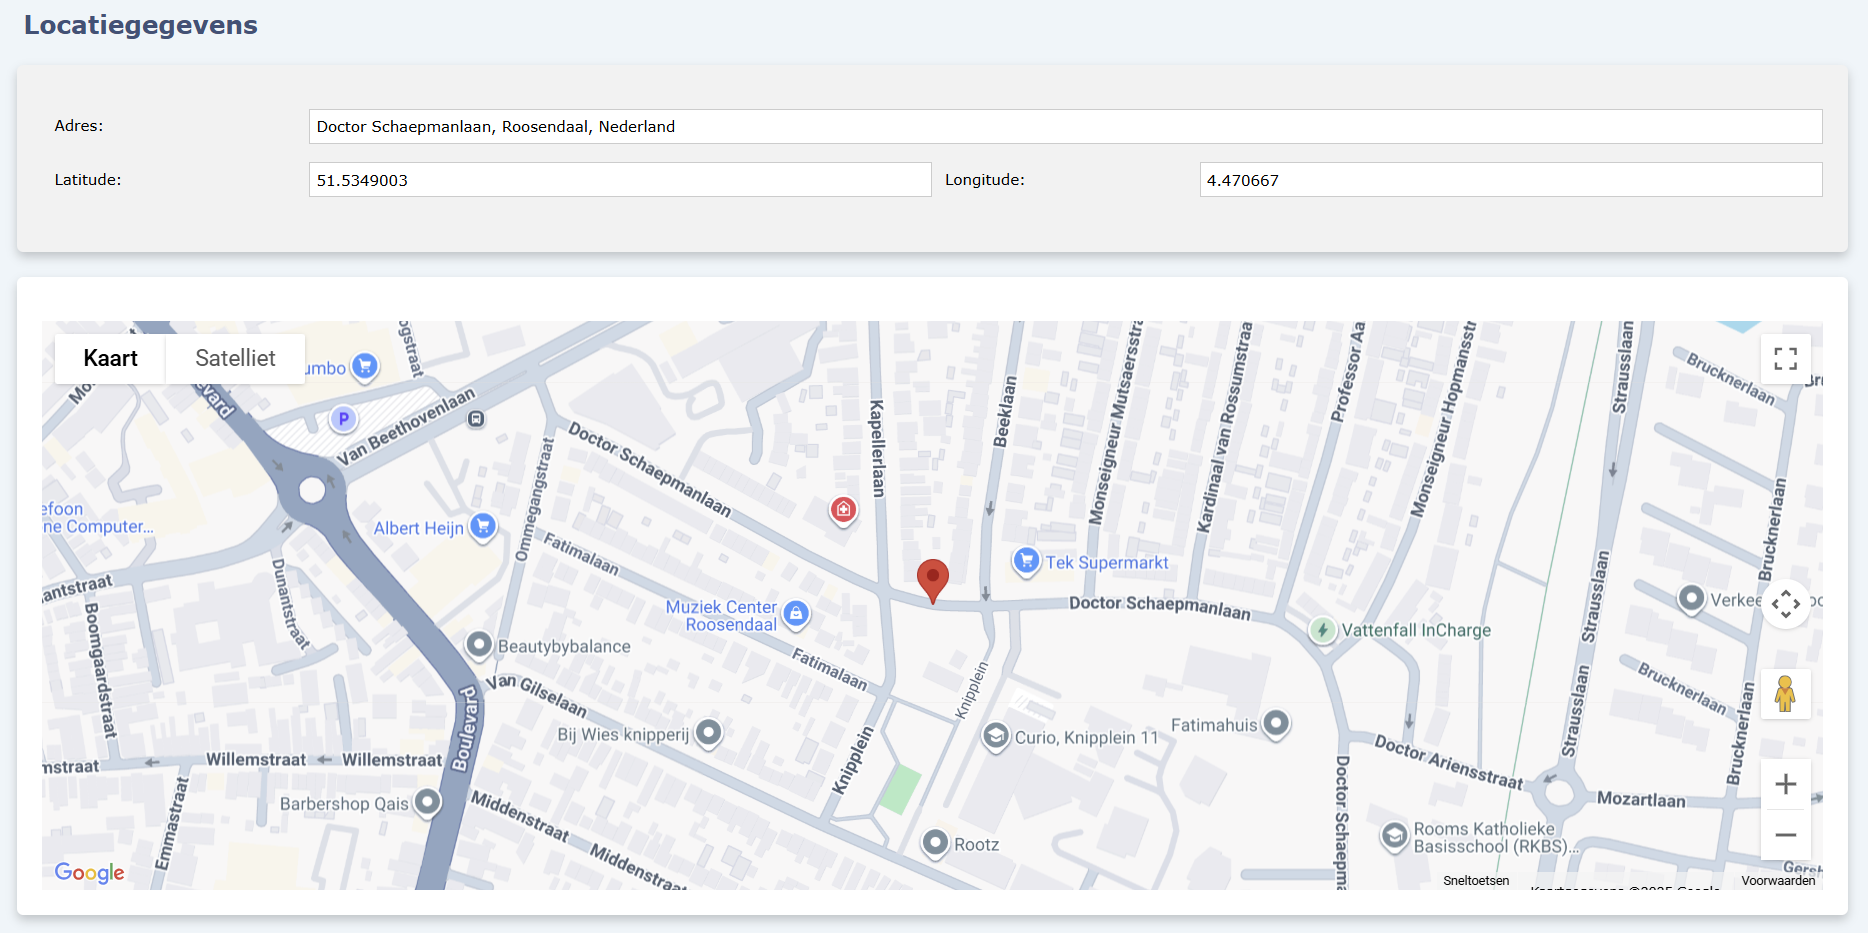1868x933 pixels.
Task: Click the Barbershop Qais place marker
Action: [427, 802]
